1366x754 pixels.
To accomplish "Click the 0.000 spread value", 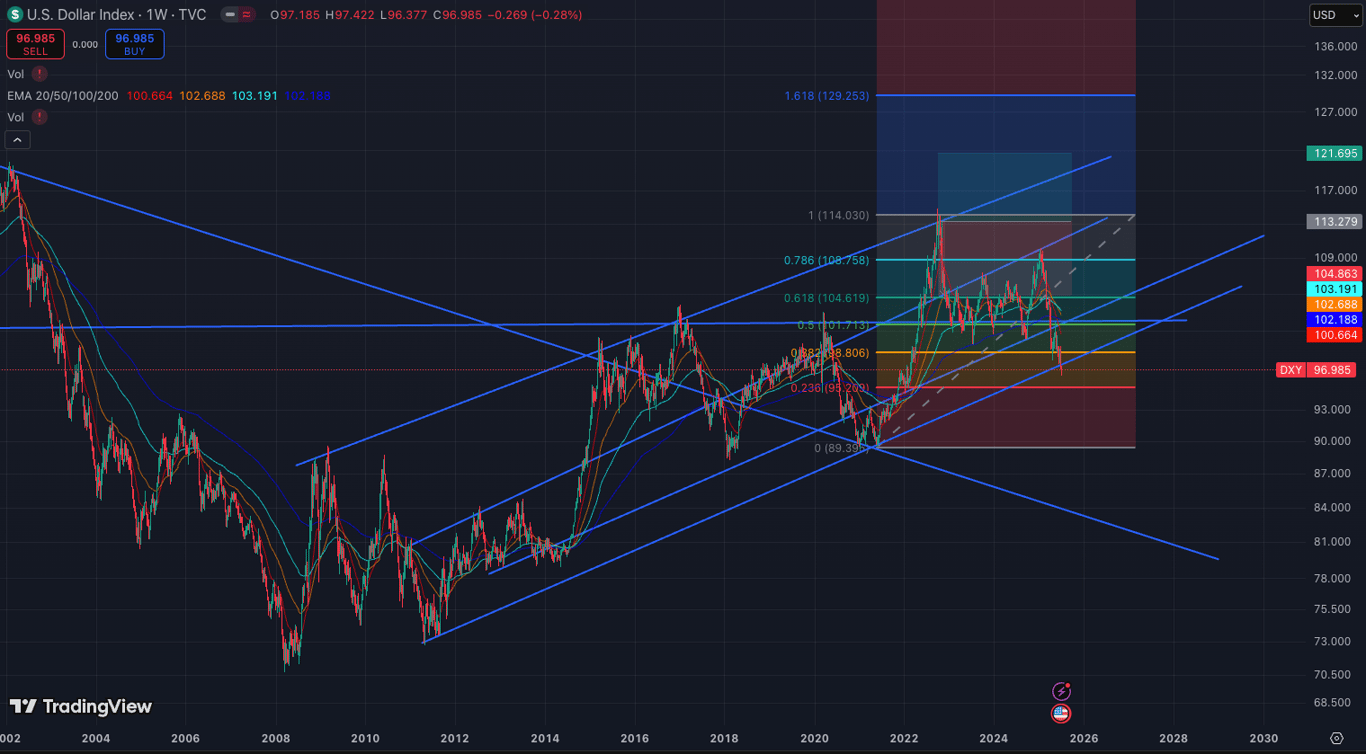I will tap(86, 44).
